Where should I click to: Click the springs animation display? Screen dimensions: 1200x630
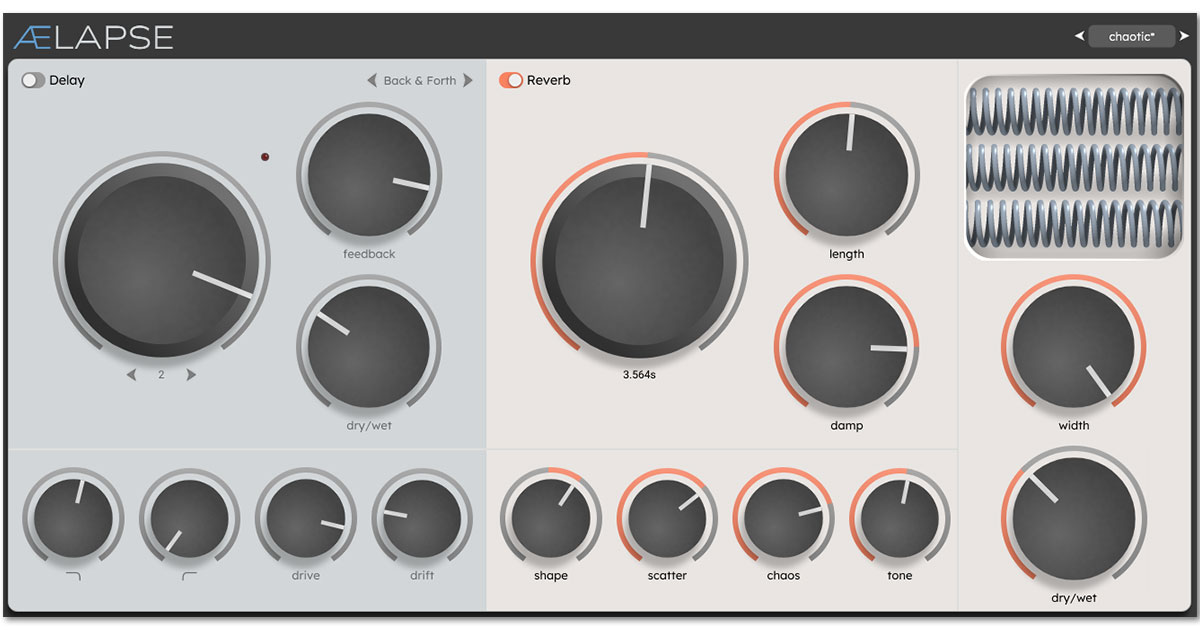(1073, 168)
